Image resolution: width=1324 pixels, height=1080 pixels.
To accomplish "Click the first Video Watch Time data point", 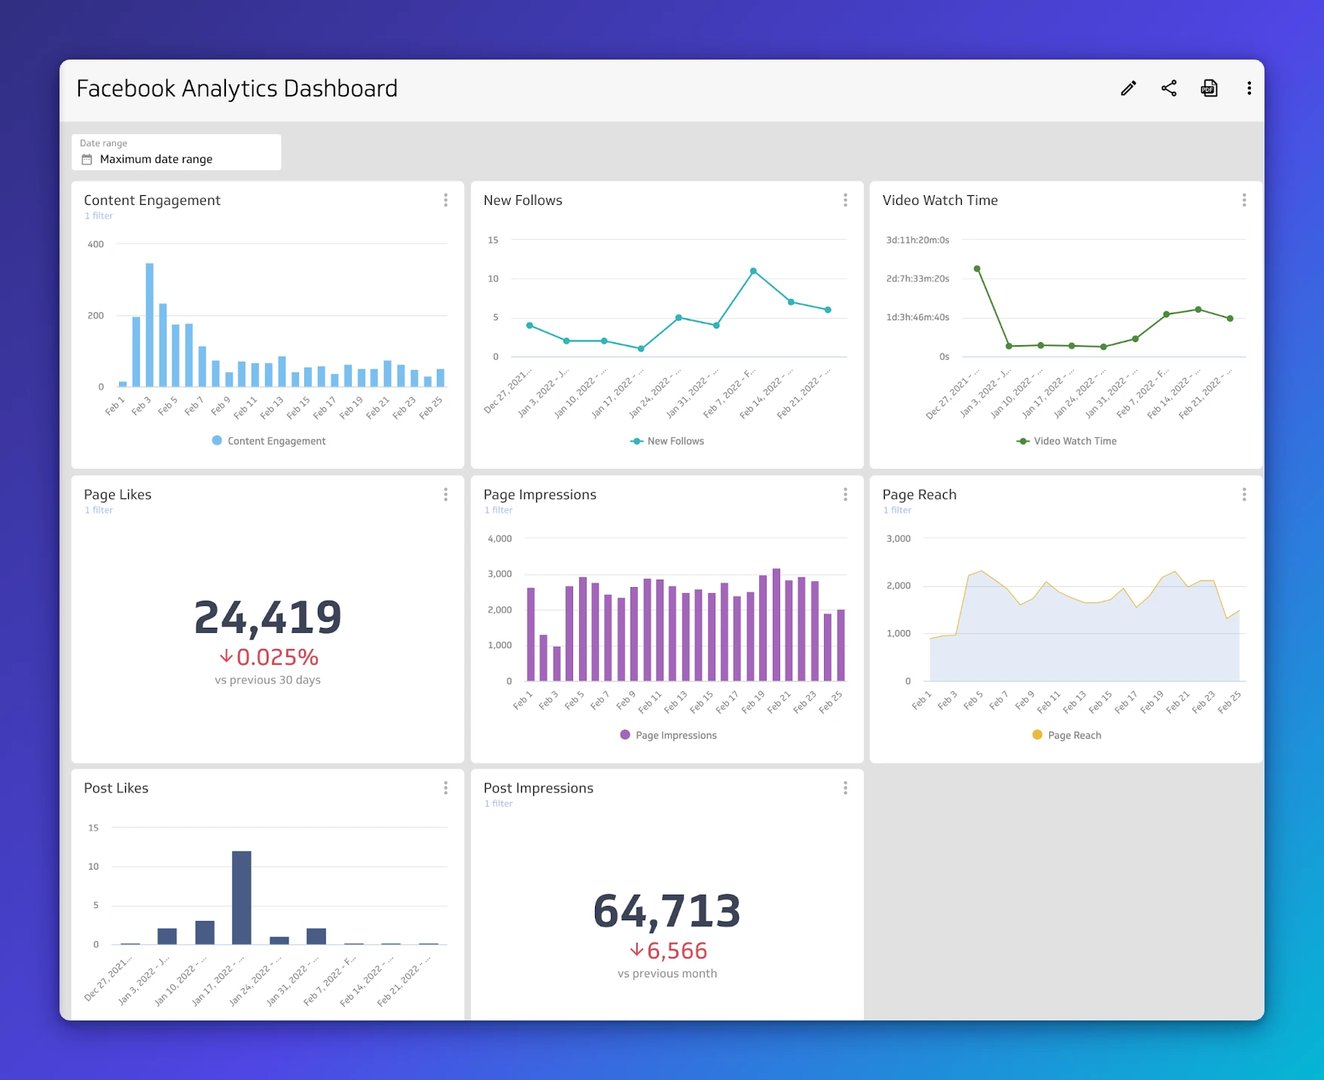I will tap(977, 269).
